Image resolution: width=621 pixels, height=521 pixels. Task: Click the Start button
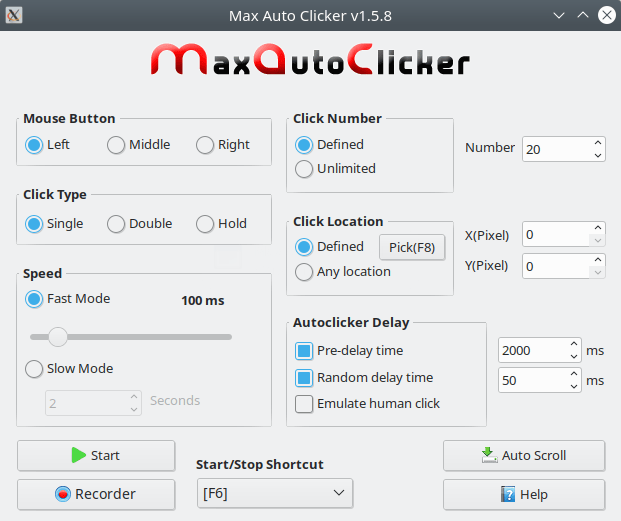point(96,456)
